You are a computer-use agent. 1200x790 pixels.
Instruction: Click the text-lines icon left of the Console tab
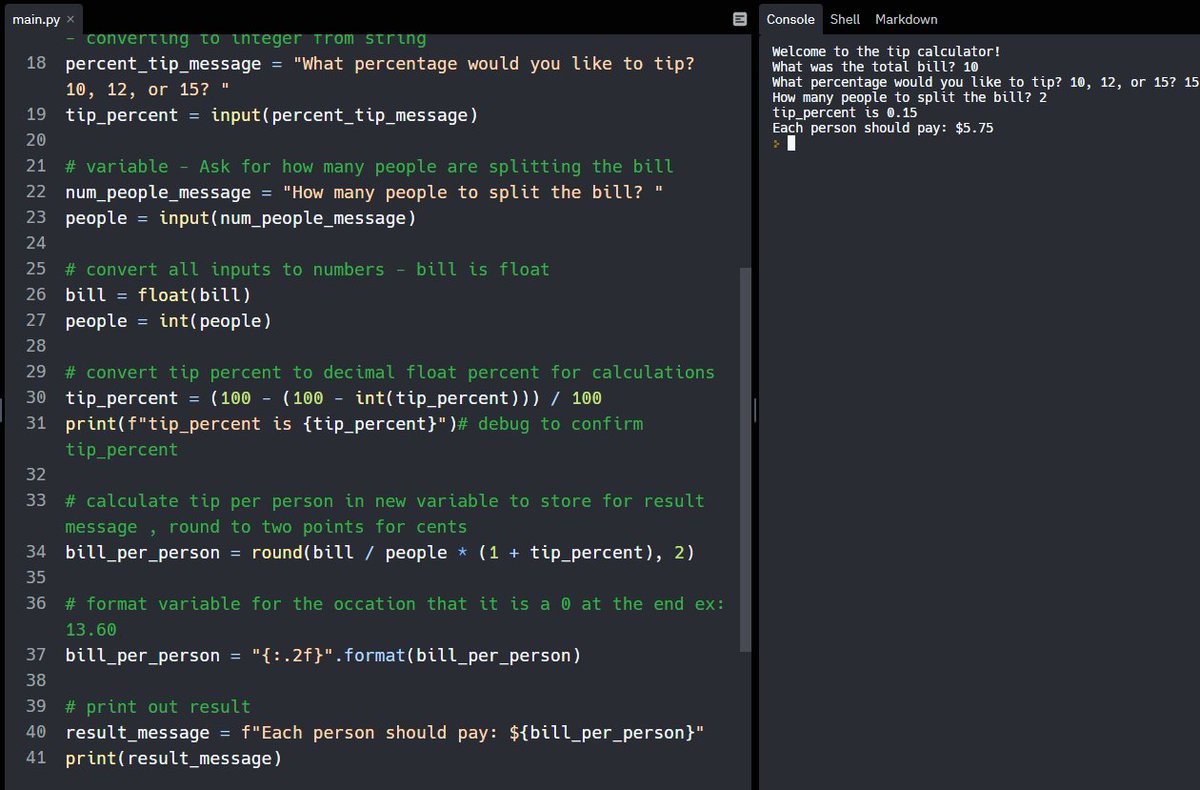739,19
